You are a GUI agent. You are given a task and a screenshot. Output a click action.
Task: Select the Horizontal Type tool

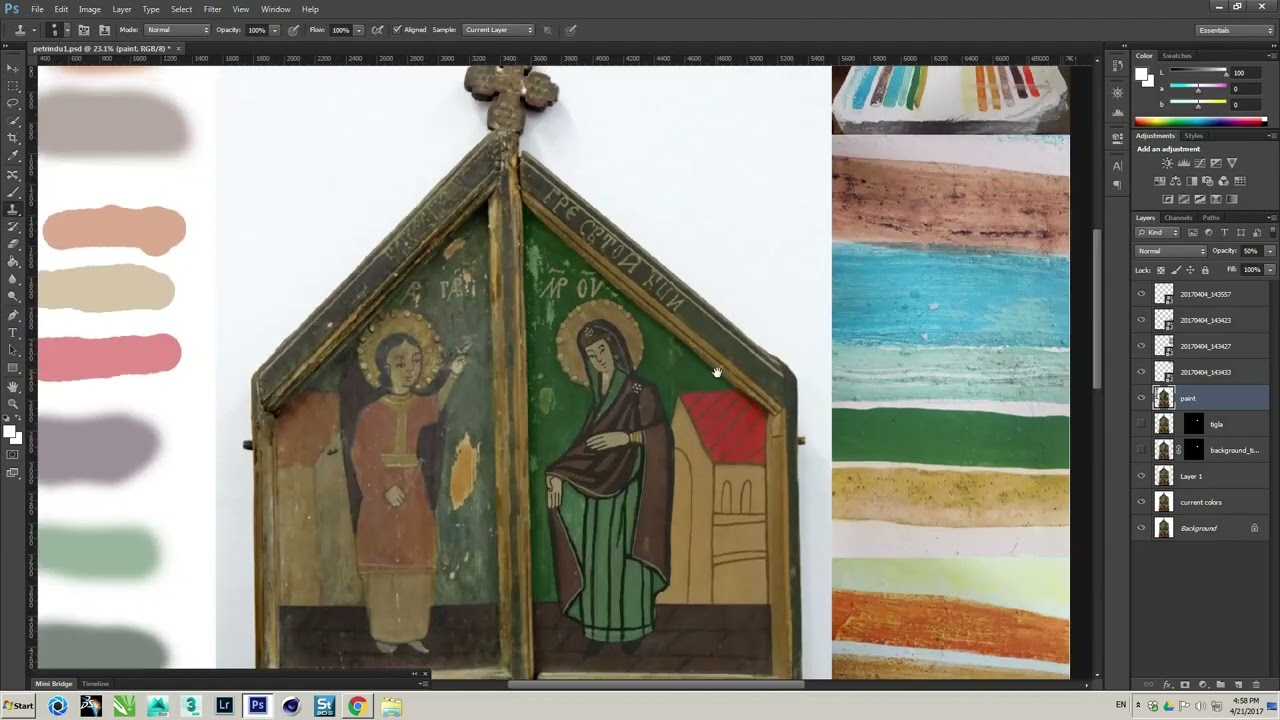pos(13,333)
